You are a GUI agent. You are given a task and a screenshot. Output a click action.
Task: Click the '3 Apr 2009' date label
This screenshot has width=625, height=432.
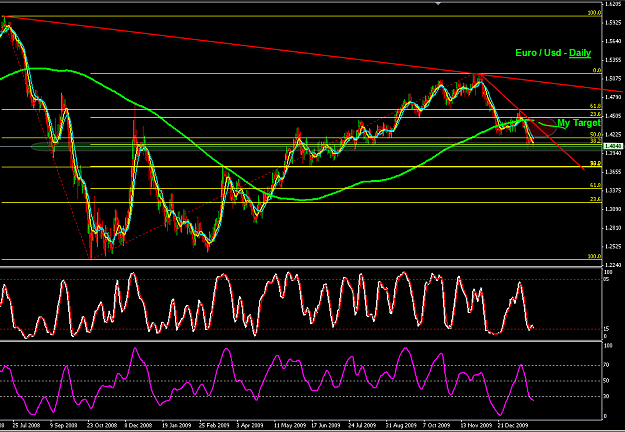250,425
